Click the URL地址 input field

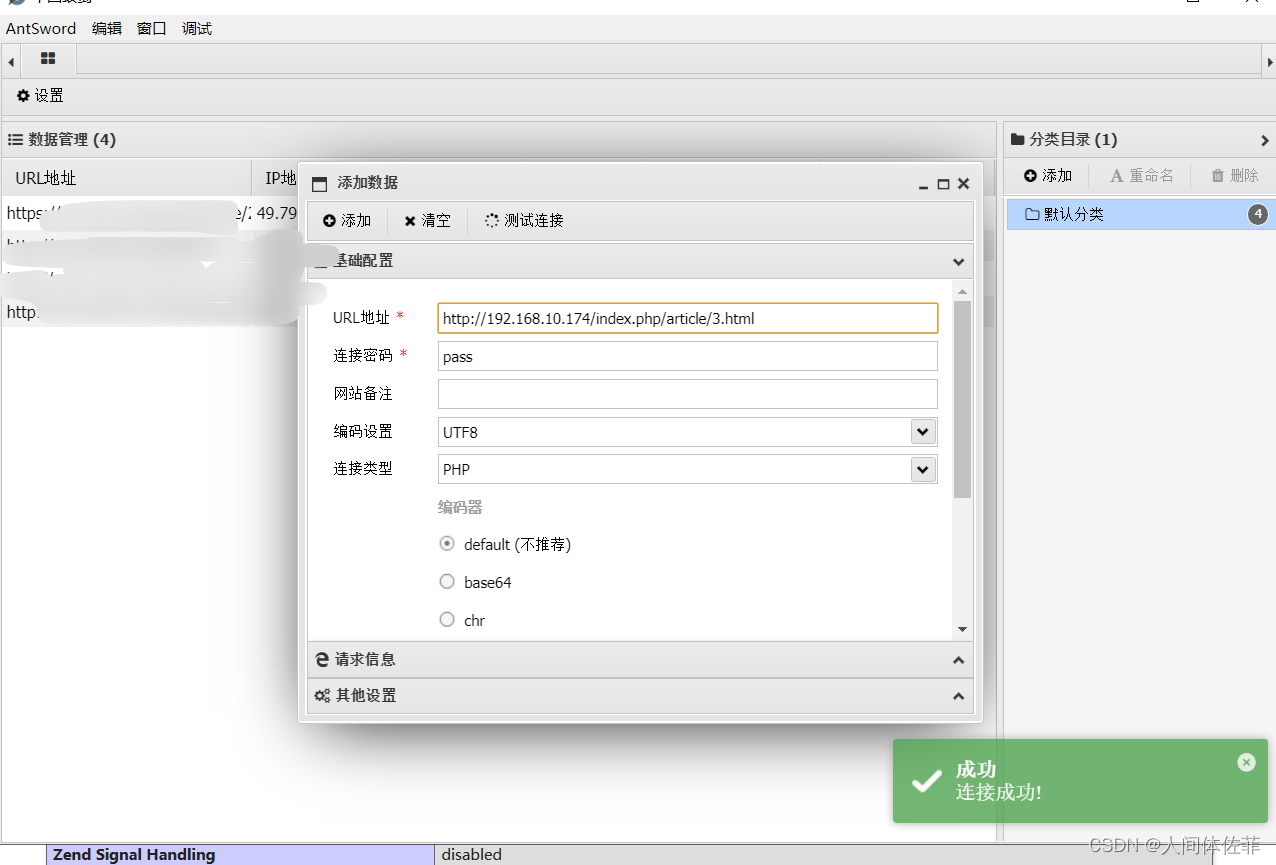(688, 318)
